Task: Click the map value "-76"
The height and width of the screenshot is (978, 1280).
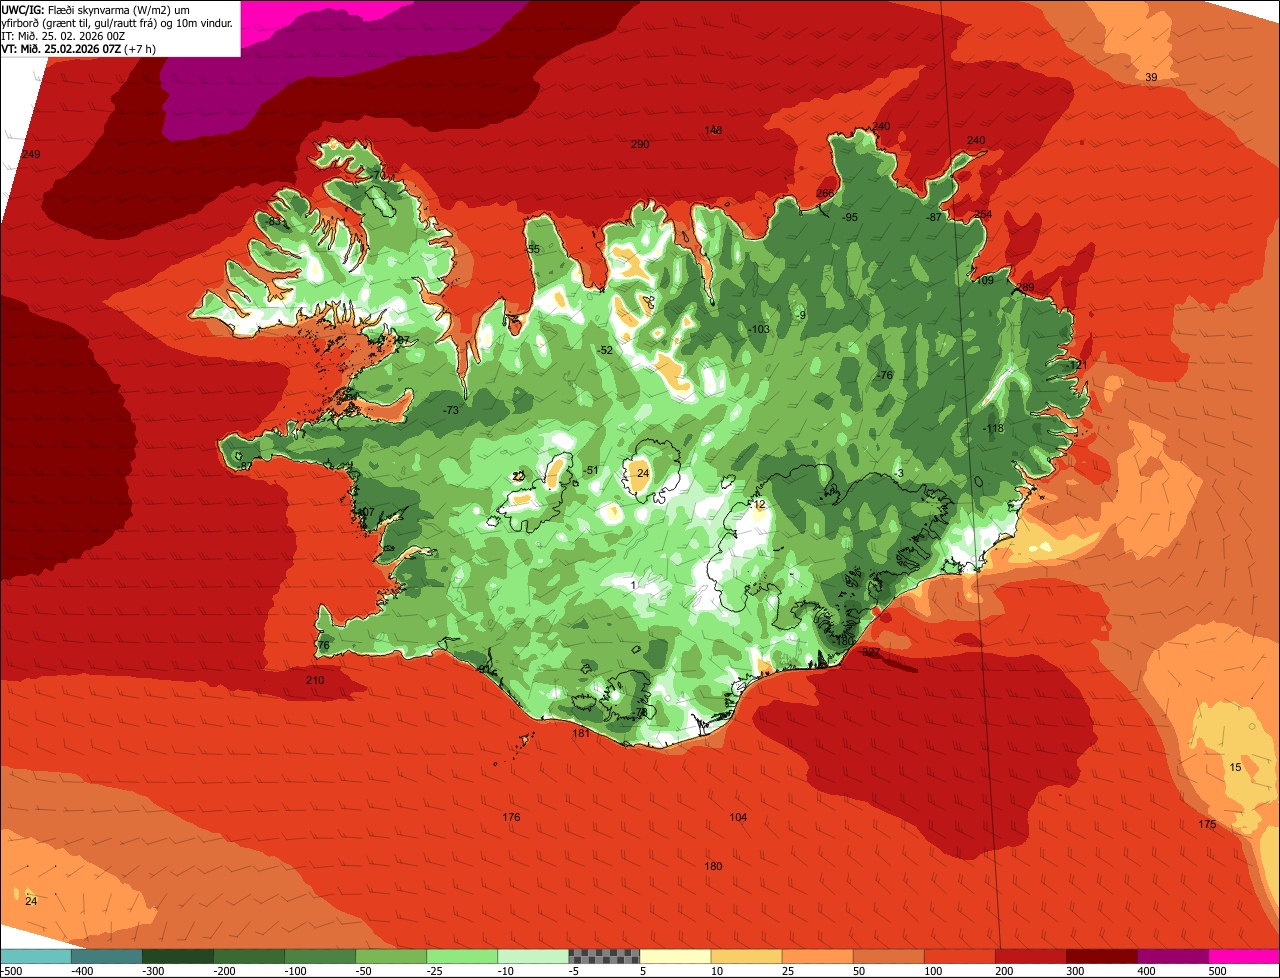Action: 885,376
